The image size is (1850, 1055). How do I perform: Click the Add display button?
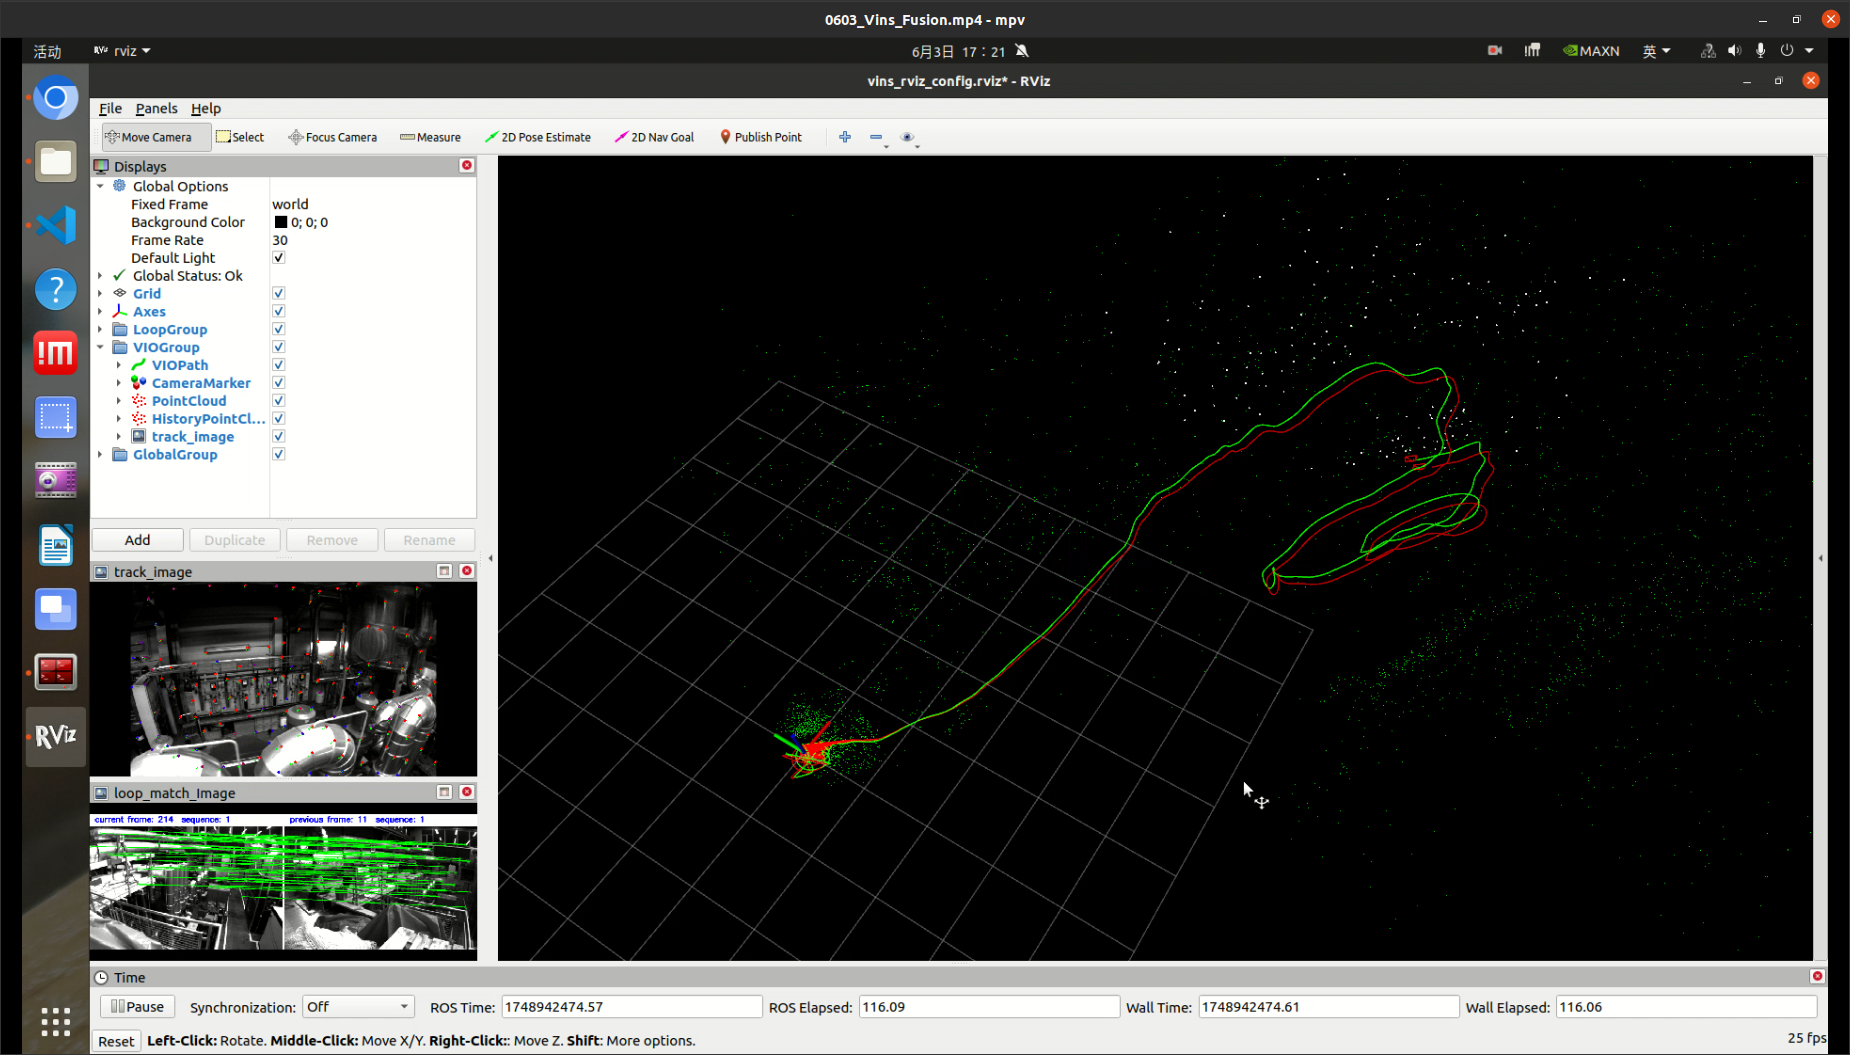138,540
